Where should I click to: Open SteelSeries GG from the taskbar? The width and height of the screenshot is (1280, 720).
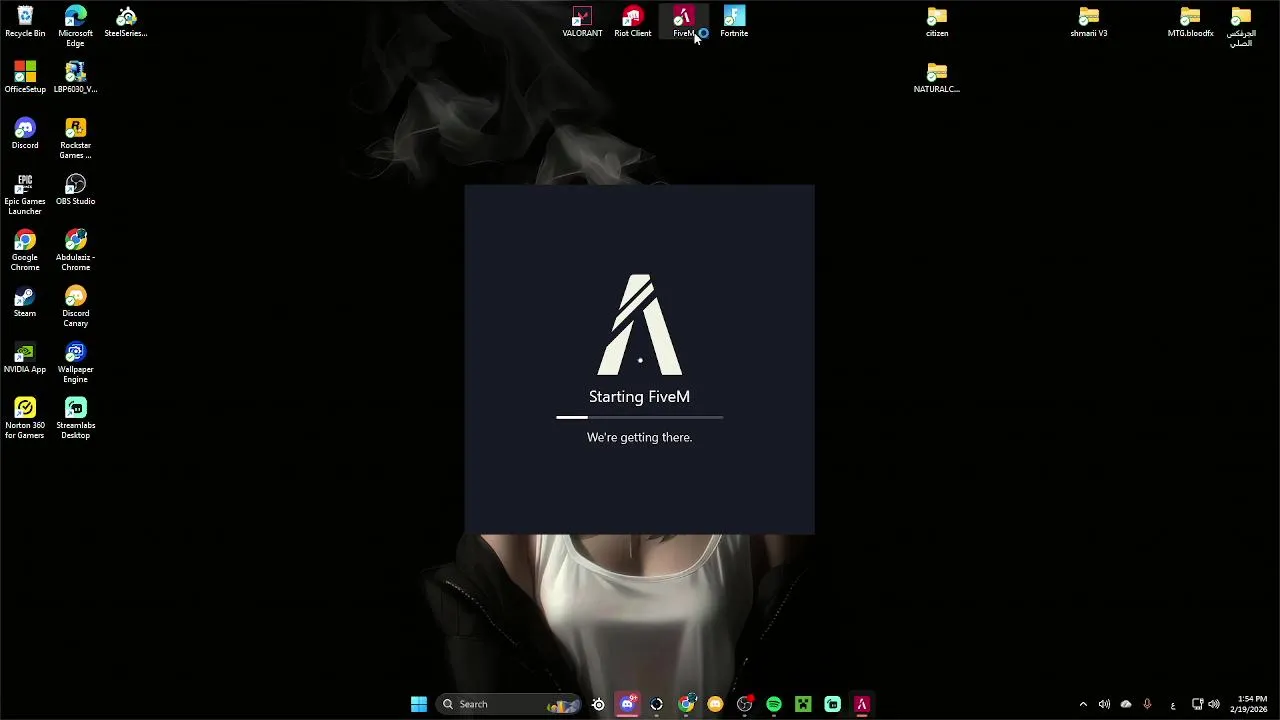(x=598, y=704)
